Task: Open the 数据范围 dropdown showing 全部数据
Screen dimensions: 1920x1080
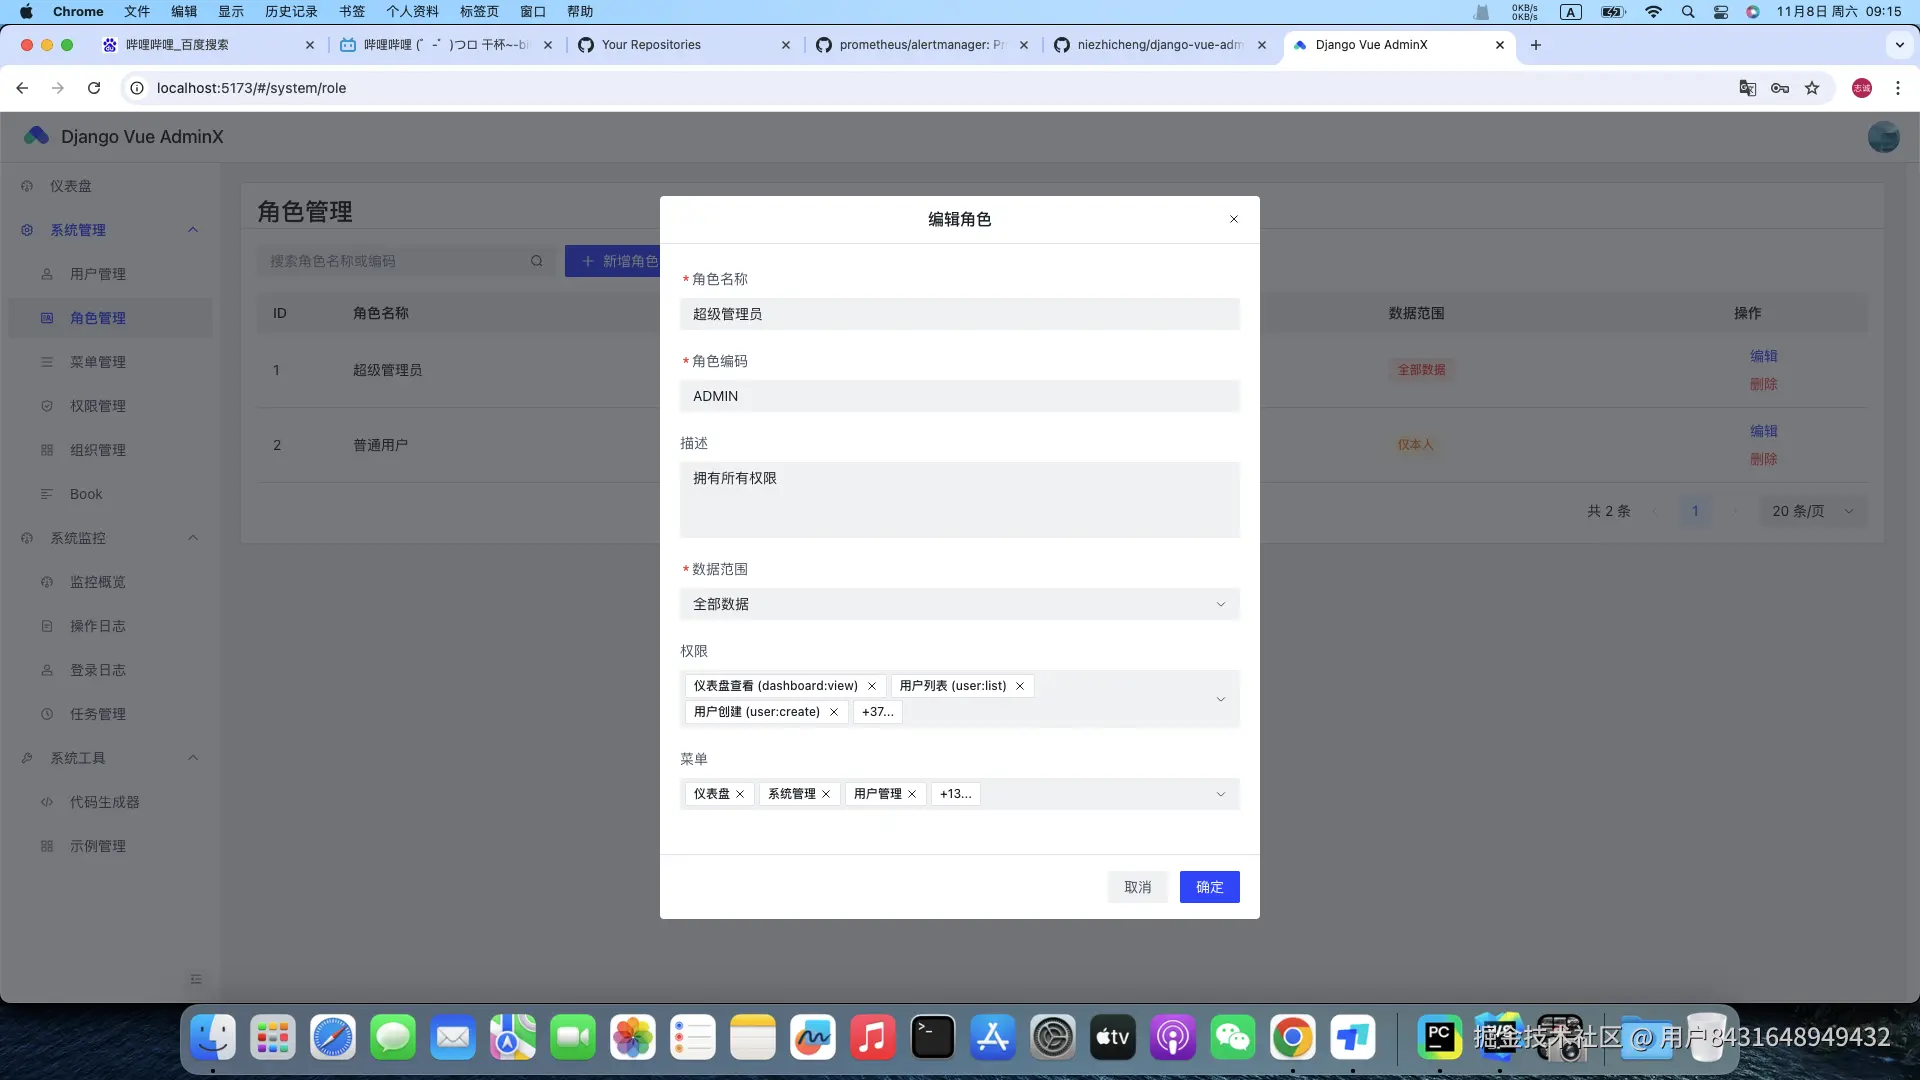Action: tap(959, 603)
